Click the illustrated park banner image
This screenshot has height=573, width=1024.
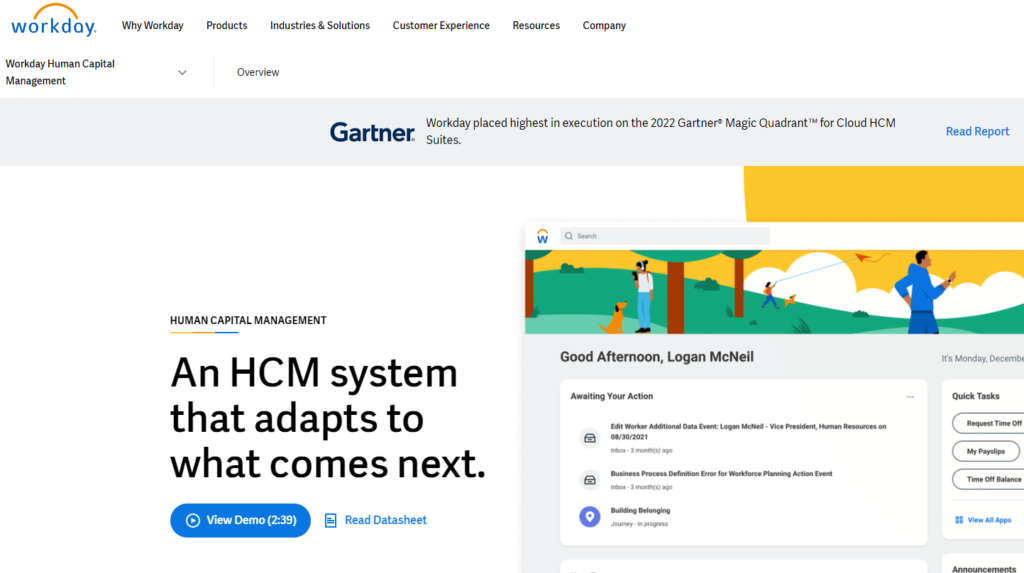(x=775, y=292)
